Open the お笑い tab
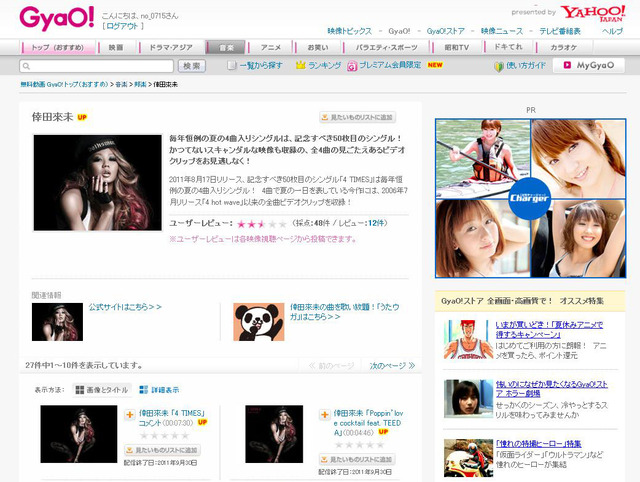The width and height of the screenshot is (640, 482). pyautogui.click(x=318, y=48)
